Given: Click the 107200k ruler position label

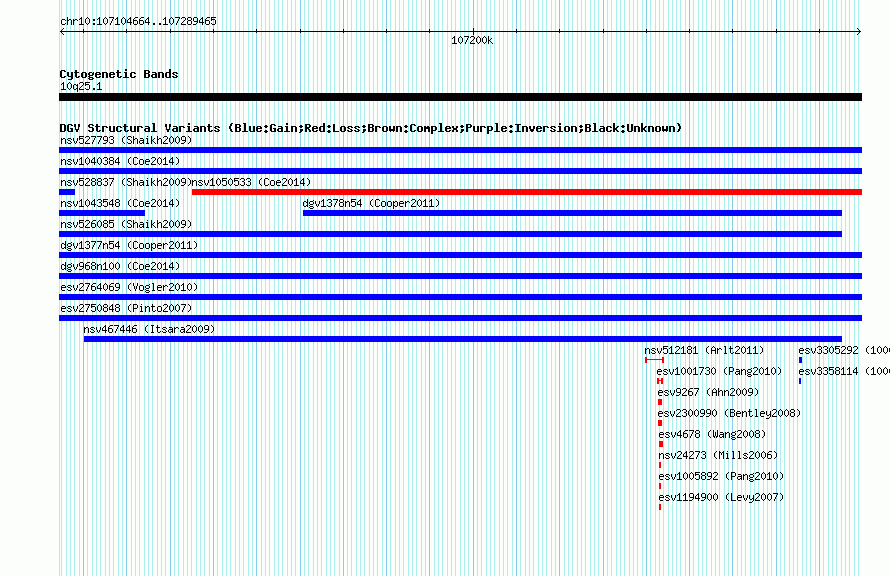Looking at the screenshot, I should tap(472, 40).
